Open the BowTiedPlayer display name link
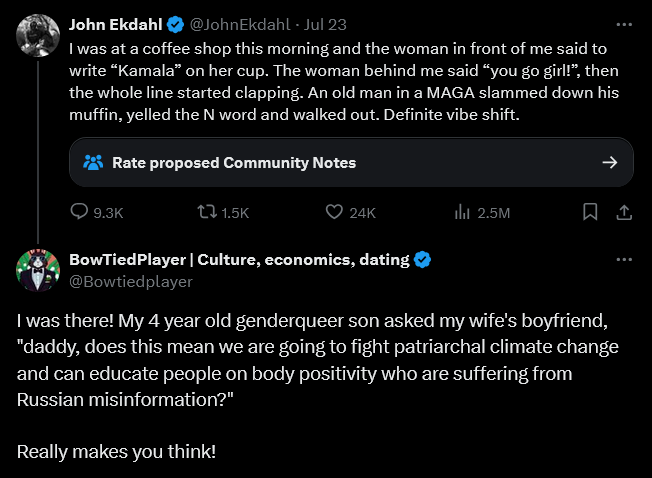 click(239, 259)
